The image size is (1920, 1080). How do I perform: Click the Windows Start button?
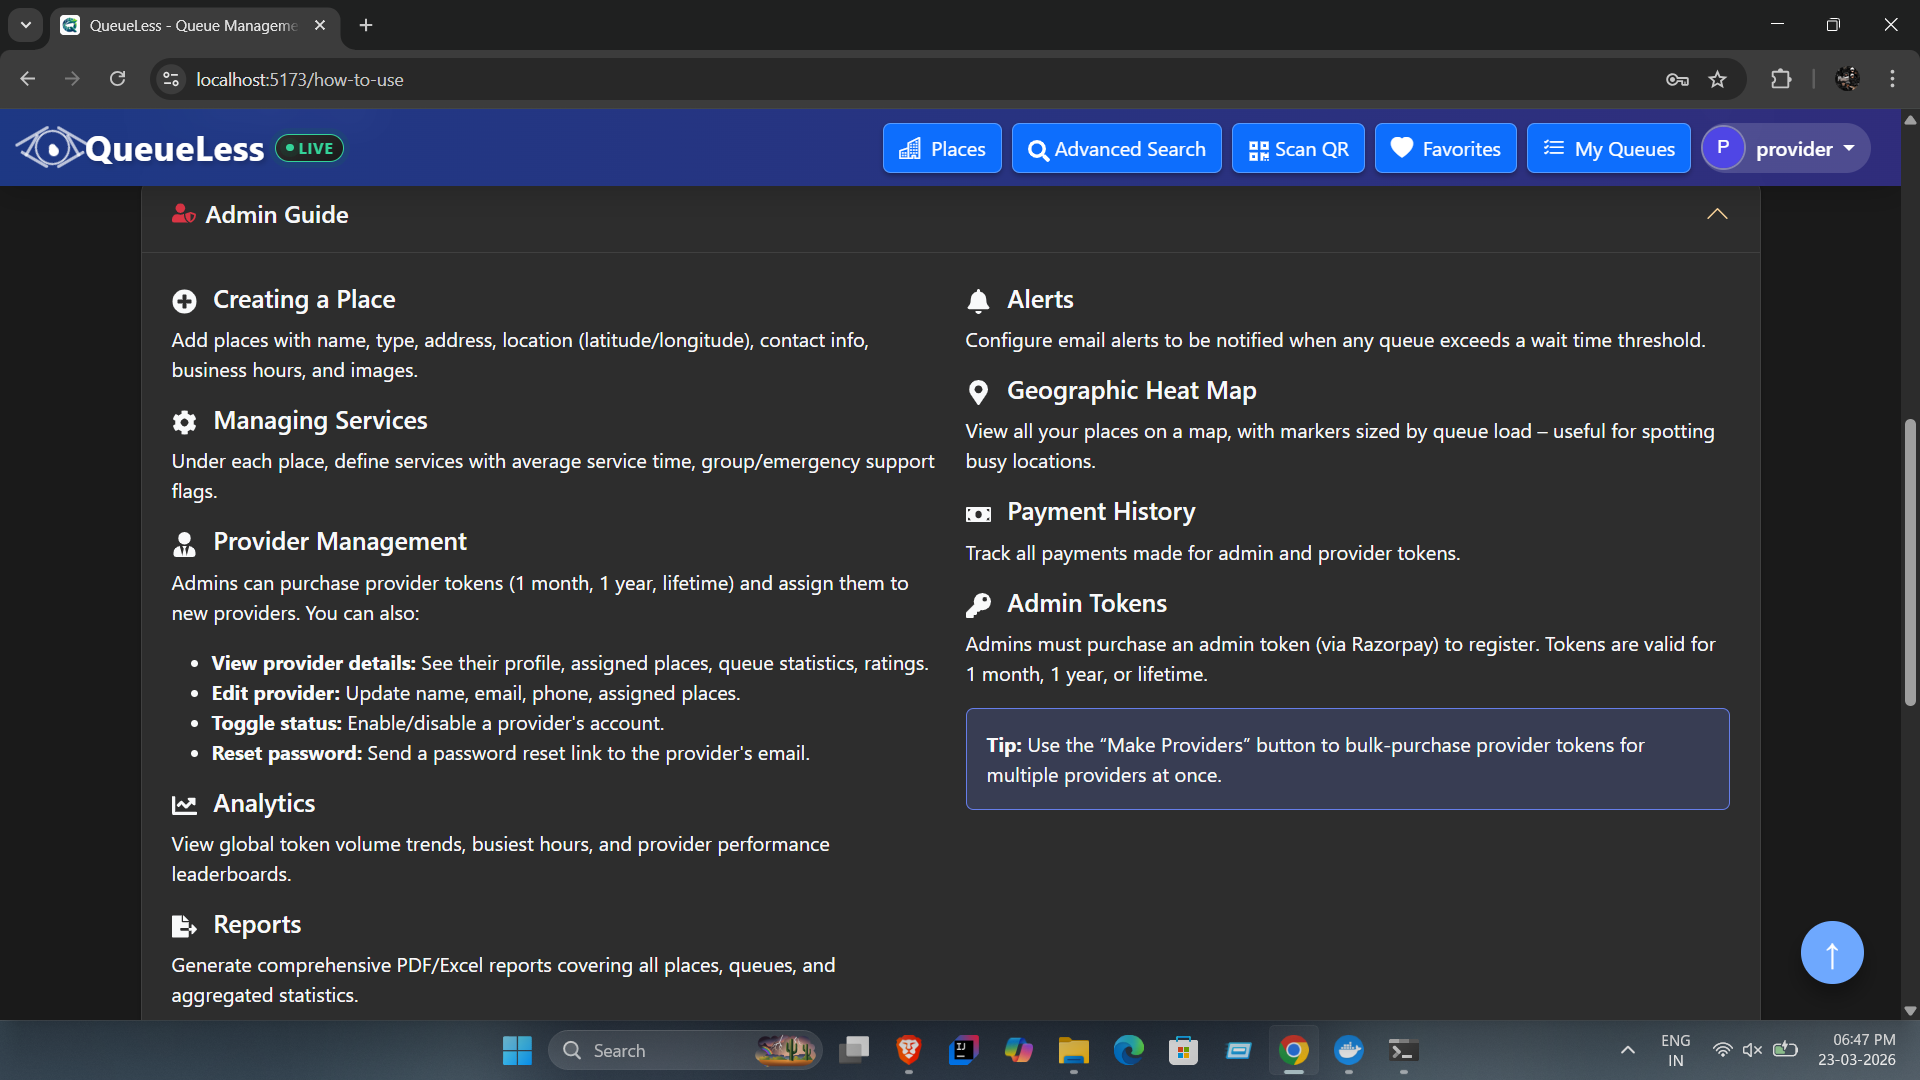517,1050
